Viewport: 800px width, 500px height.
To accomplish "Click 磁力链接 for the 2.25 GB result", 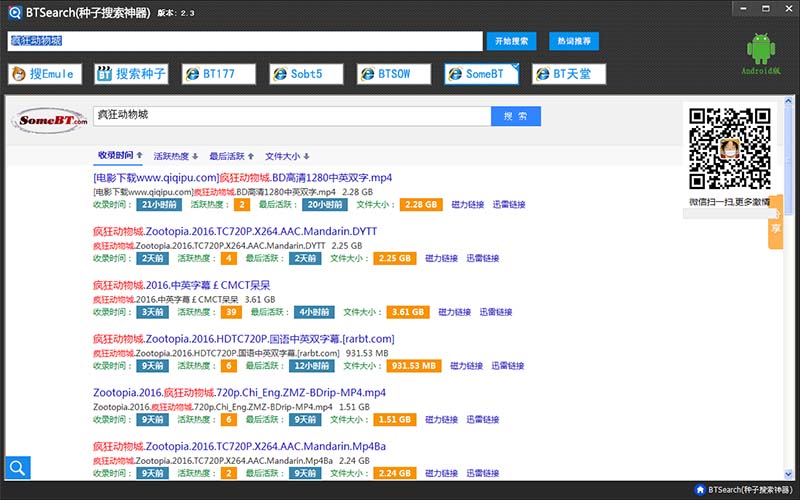I will [441, 258].
